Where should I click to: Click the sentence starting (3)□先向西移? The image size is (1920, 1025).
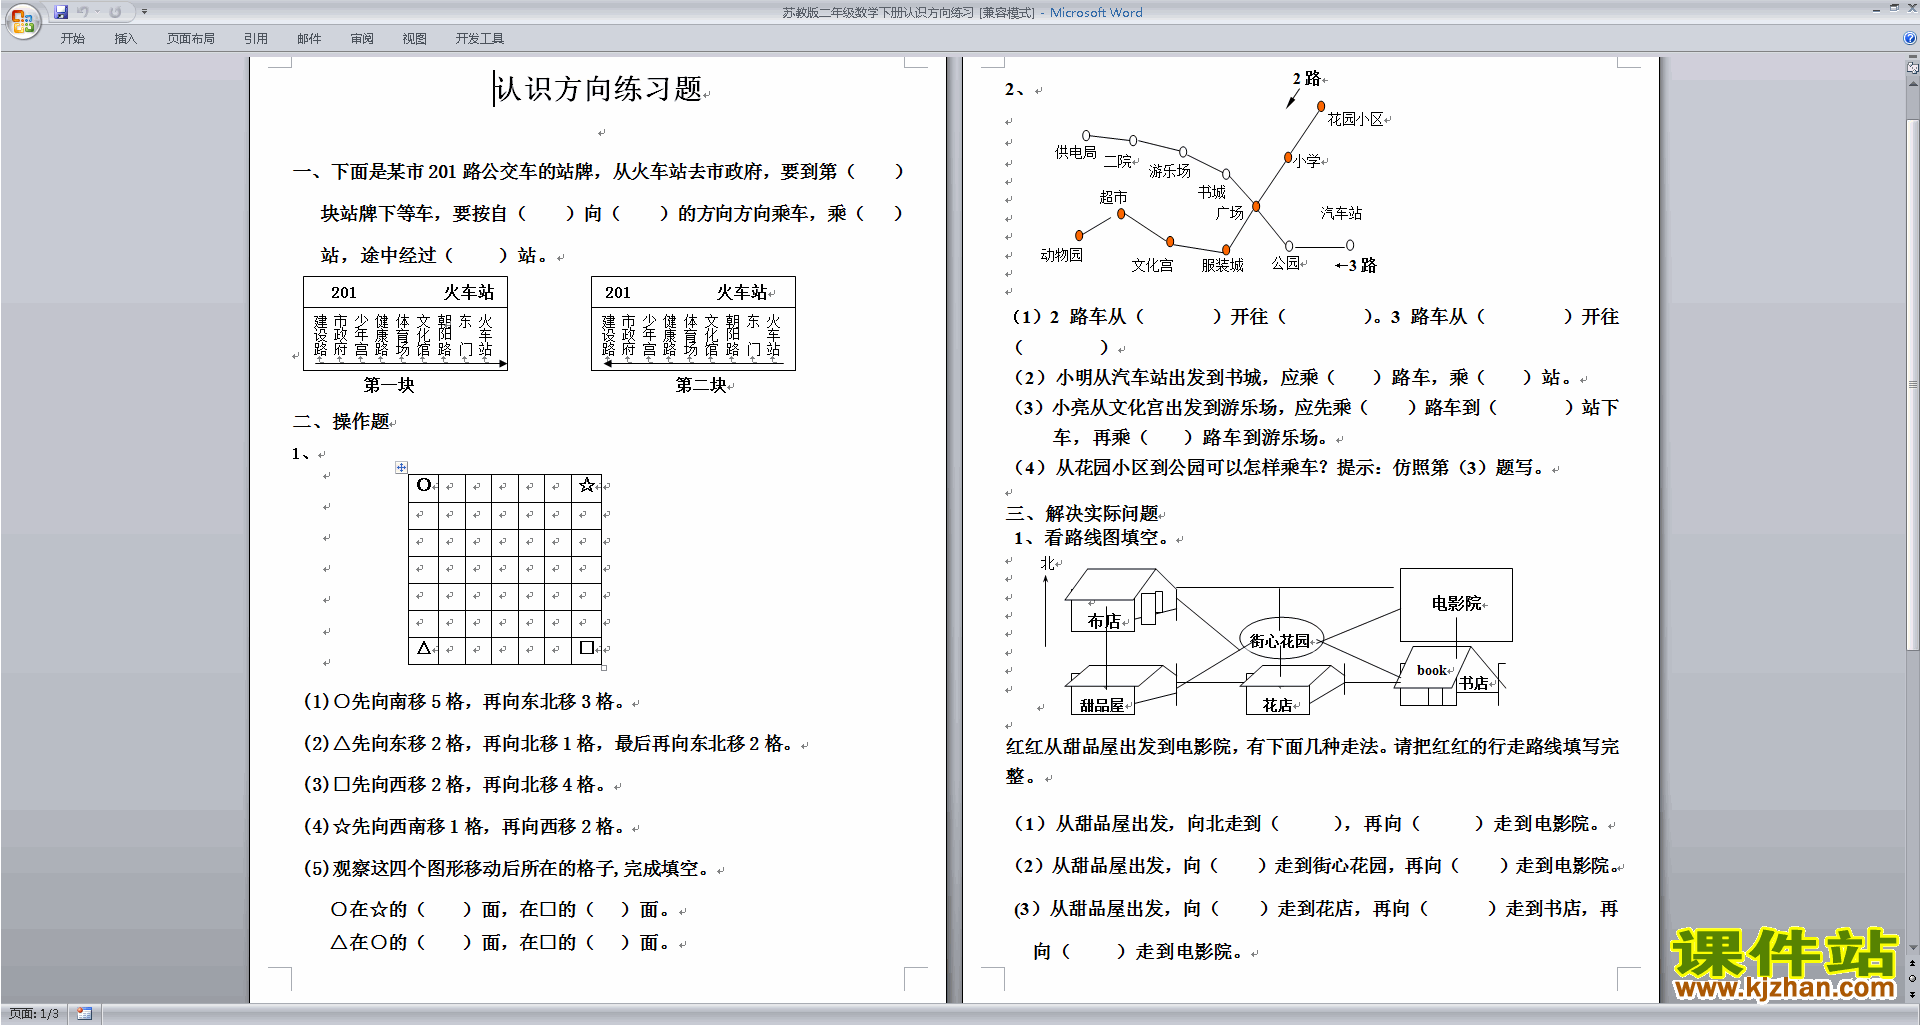tap(457, 785)
